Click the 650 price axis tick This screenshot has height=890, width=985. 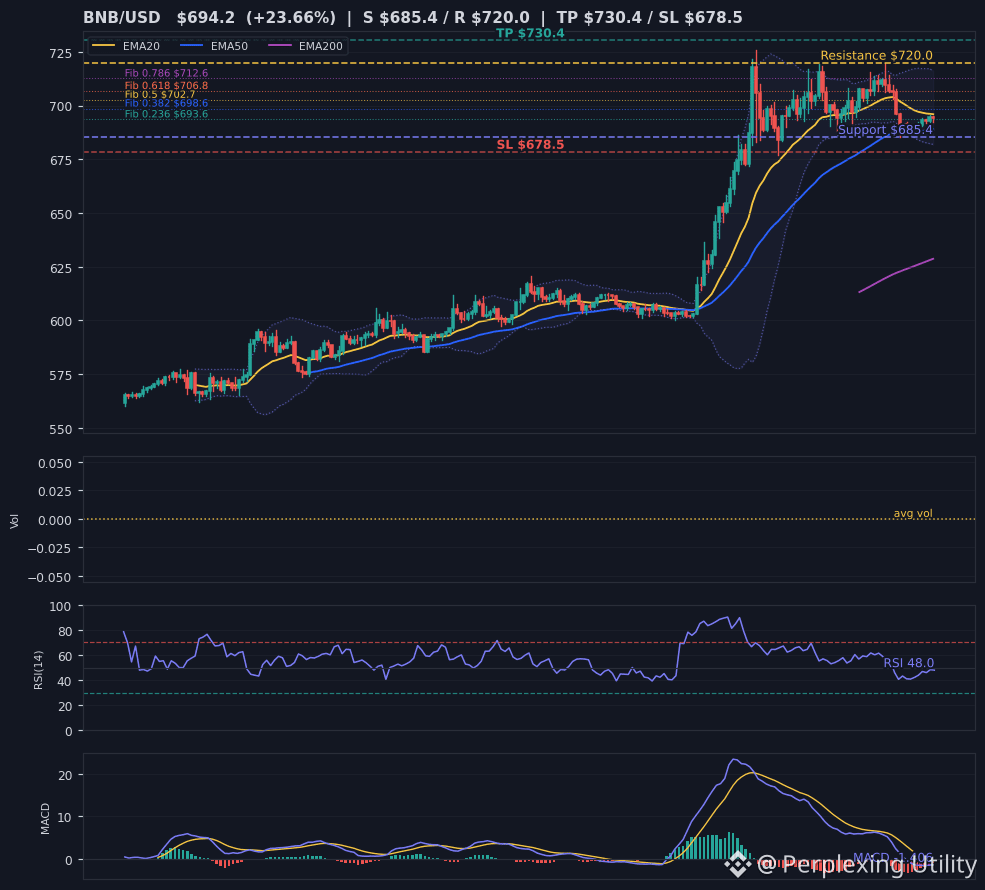[x=62, y=214]
